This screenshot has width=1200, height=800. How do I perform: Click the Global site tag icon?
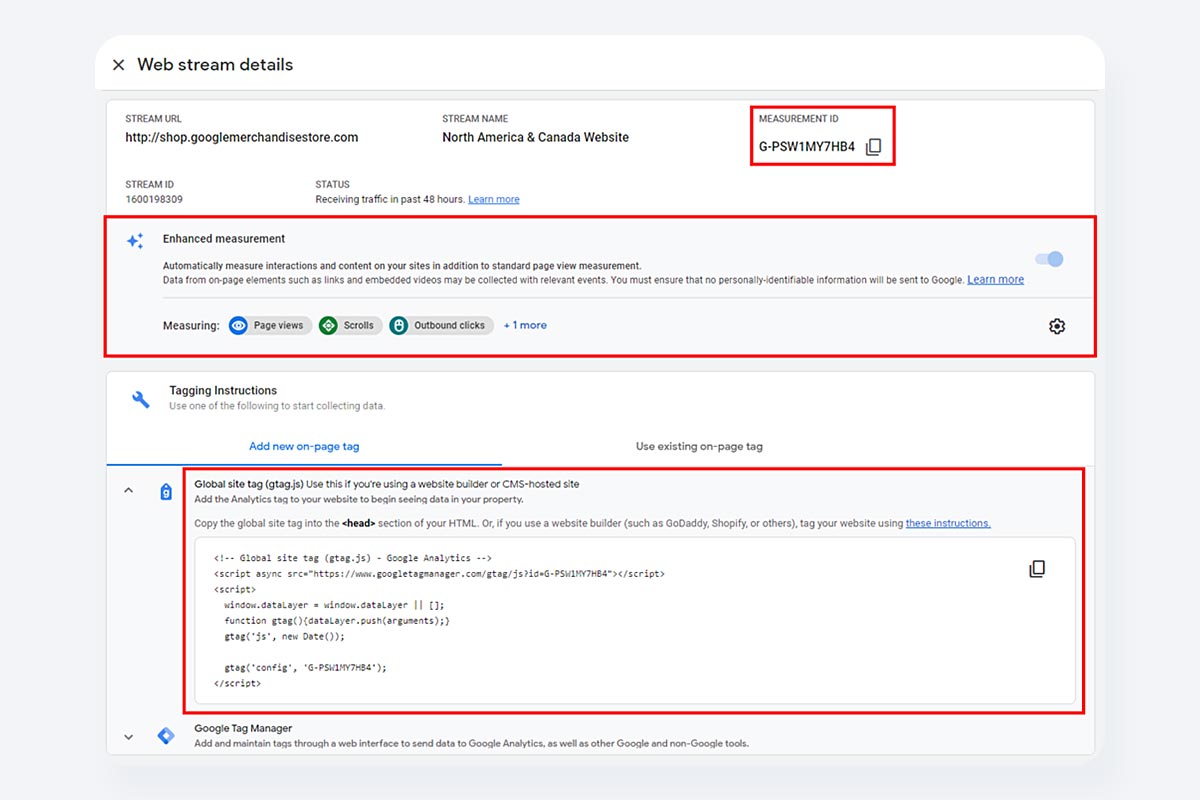click(x=166, y=491)
